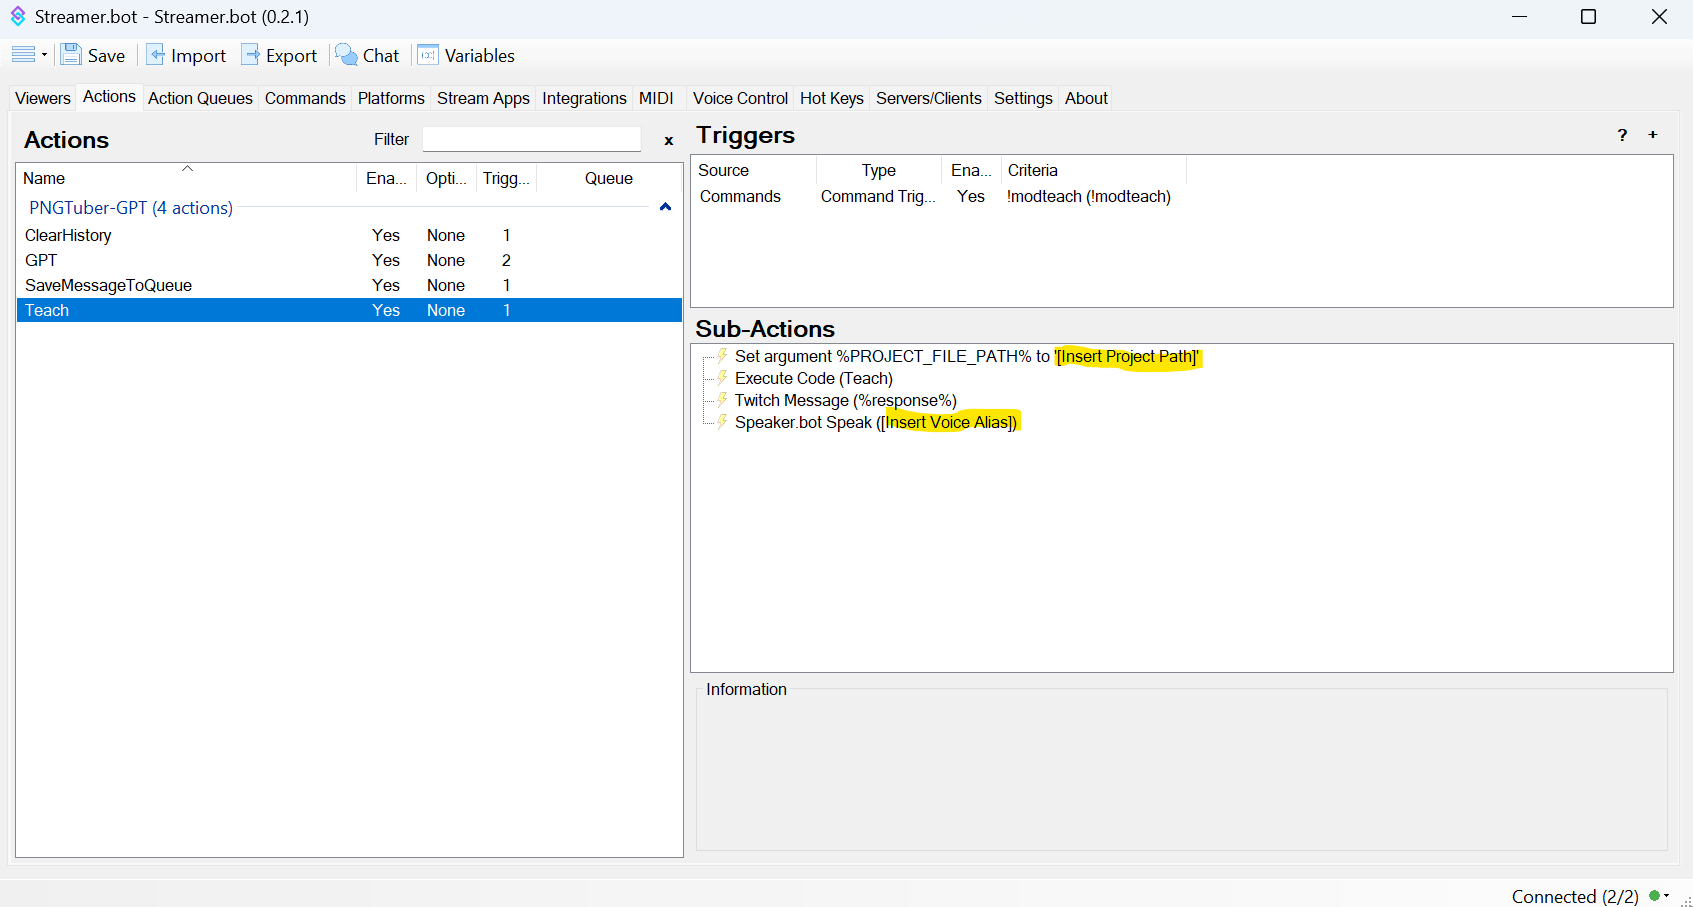Clear the filter with the x button
Image resolution: width=1693 pixels, height=907 pixels.
pos(668,141)
